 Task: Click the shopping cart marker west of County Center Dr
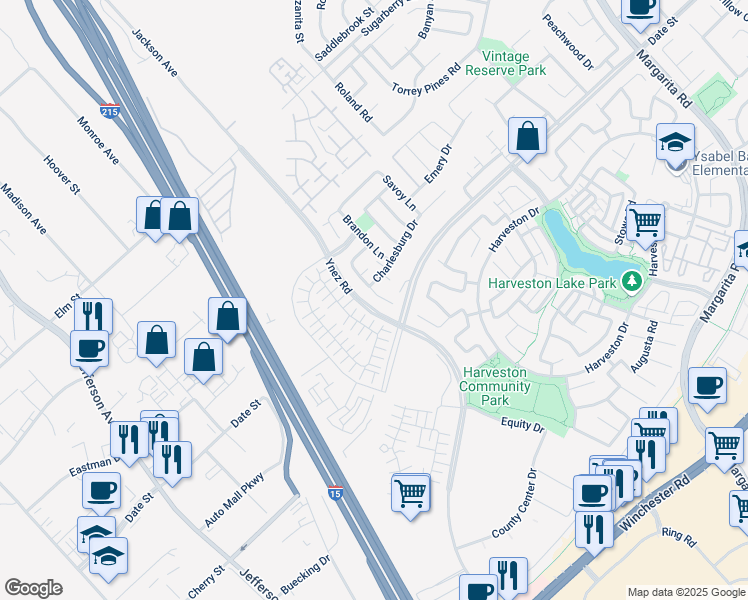[411, 495]
